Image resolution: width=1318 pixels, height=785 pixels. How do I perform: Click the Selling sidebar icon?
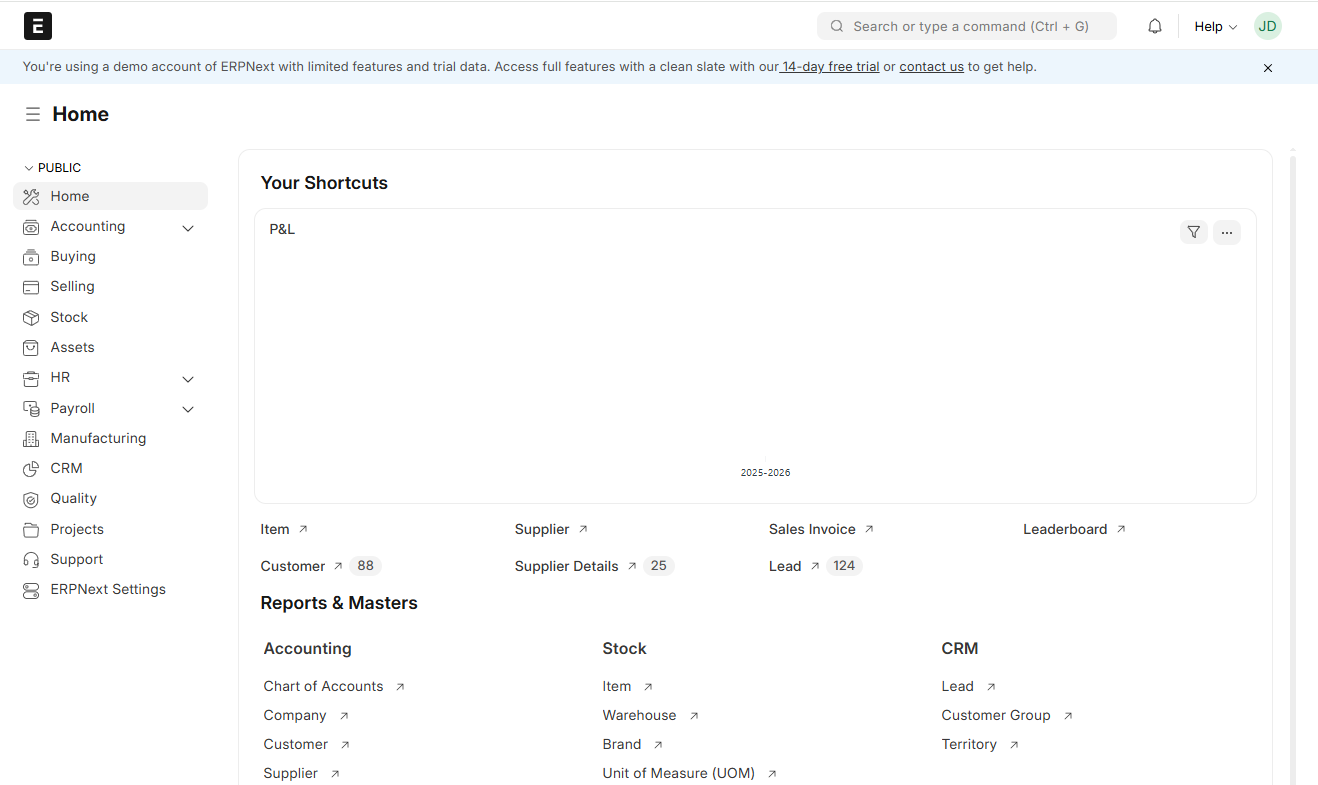click(x=31, y=287)
